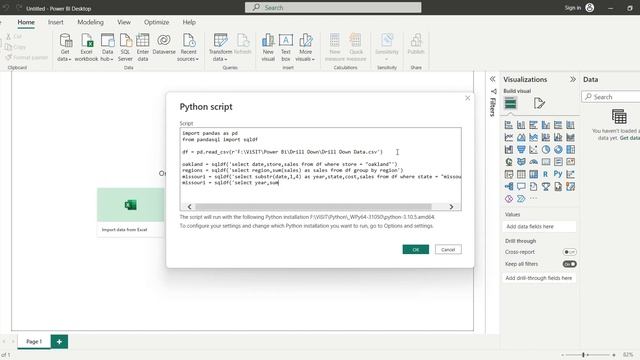Image resolution: width=640 pixels, height=360 pixels.
Task: Choose the Treemap visual
Action: pos(570,149)
